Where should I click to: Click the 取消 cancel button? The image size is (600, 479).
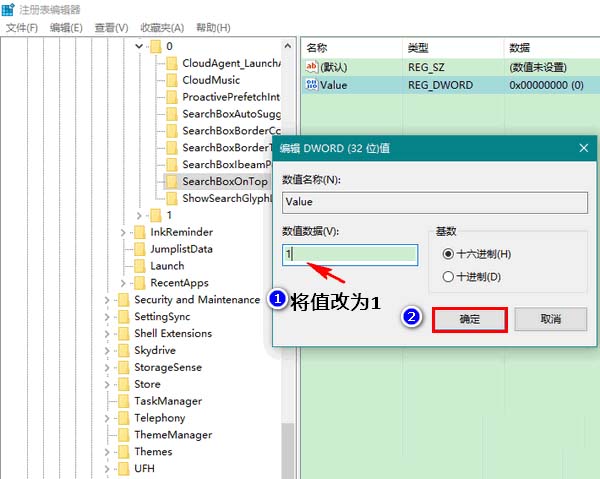pos(550,320)
